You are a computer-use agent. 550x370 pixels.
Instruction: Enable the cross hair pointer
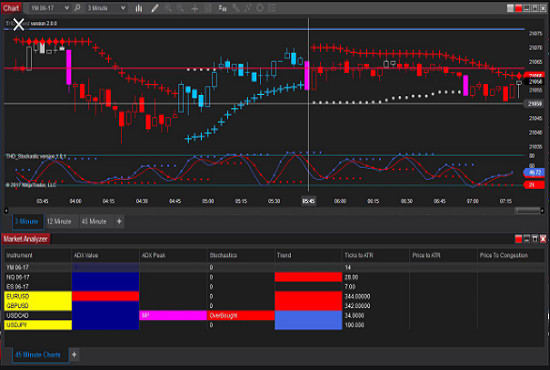pos(195,8)
